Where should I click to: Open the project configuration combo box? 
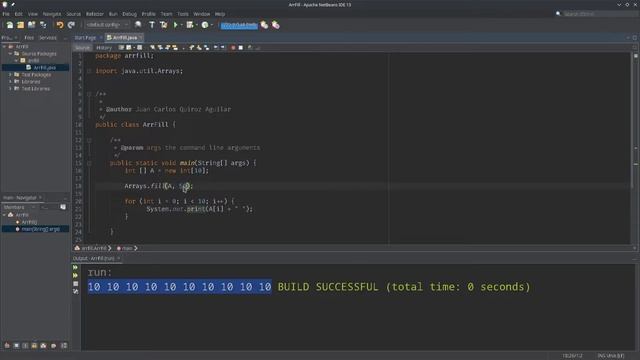107,25
